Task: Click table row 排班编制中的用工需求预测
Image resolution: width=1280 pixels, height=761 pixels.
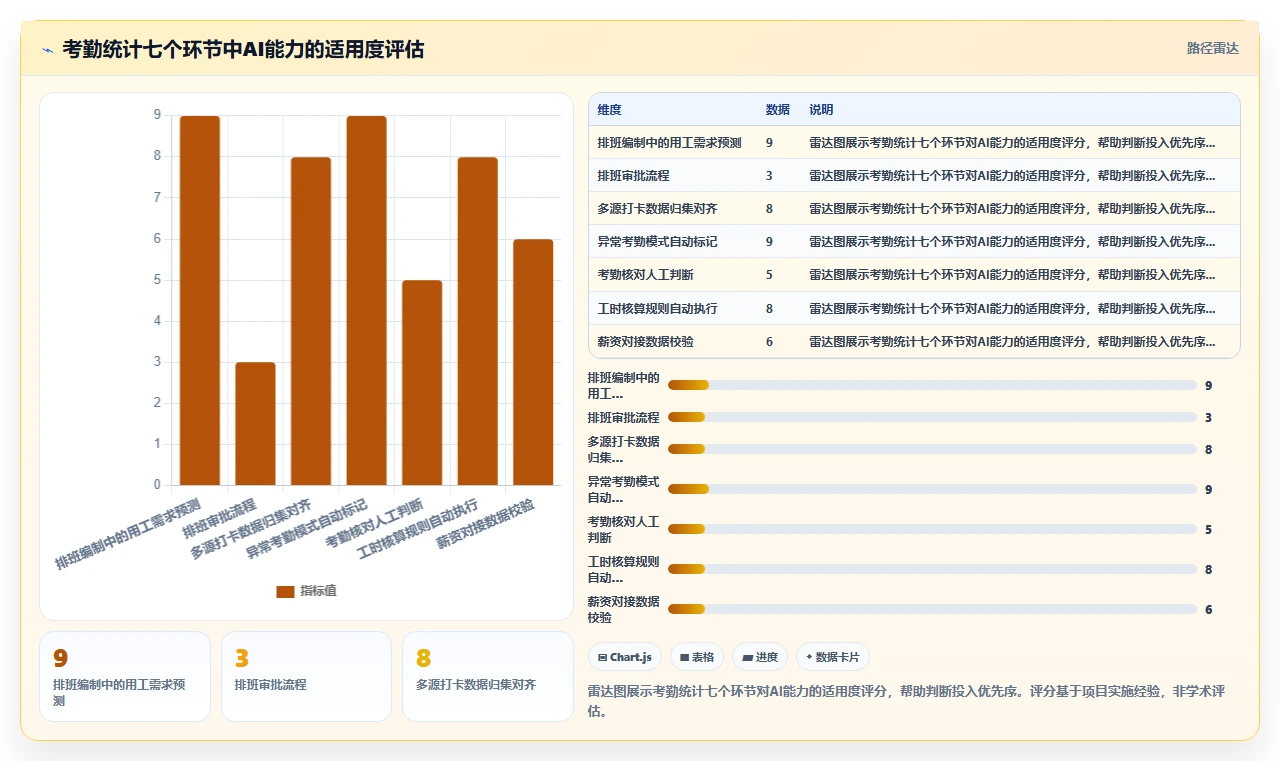Action: pyautogui.click(x=914, y=143)
